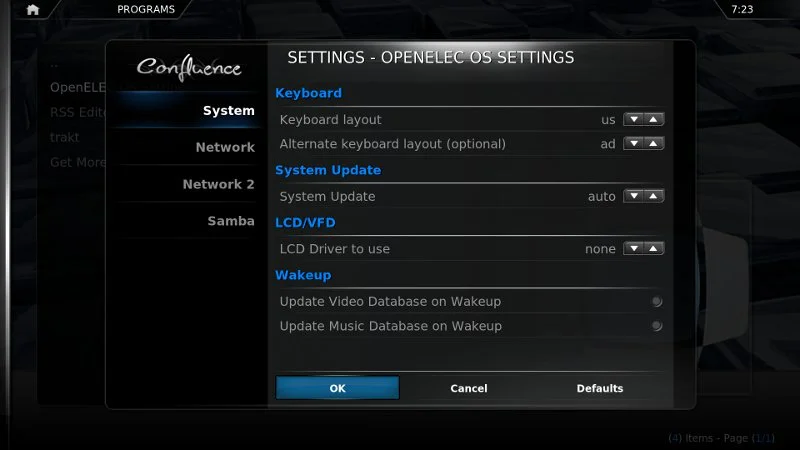800x450 pixels.
Task: Click LCD Driver down arrow
Action: [633, 249]
